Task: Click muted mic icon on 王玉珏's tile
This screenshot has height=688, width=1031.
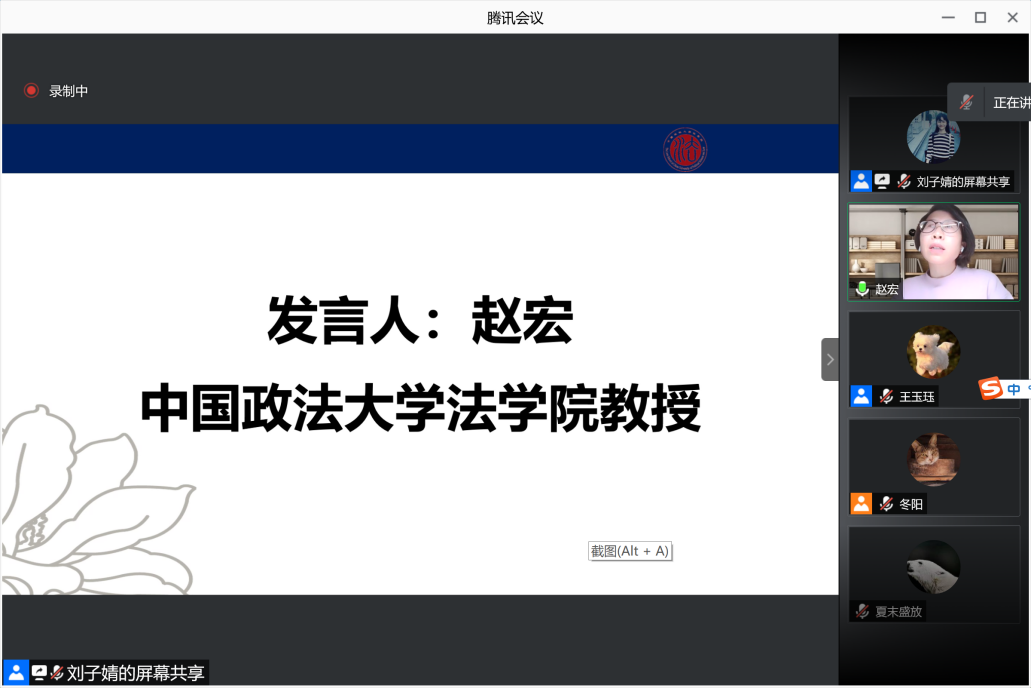Action: (886, 396)
